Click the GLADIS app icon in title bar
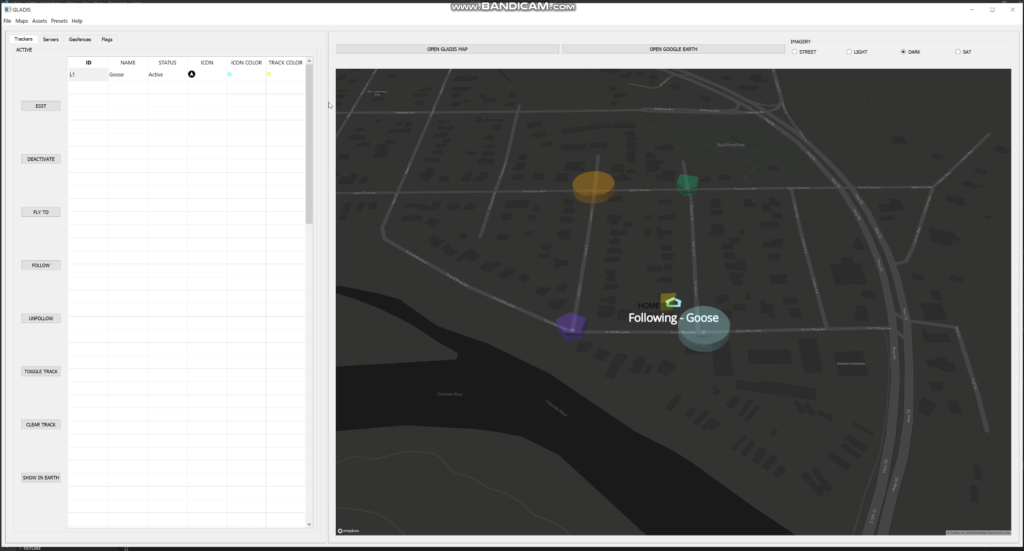Image resolution: width=1024 pixels, height=551 pixels. coord(8,9)
